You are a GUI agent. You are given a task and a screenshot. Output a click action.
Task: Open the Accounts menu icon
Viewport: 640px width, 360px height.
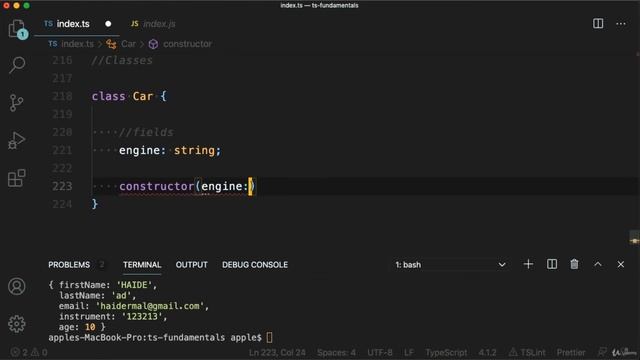[17, 287]
